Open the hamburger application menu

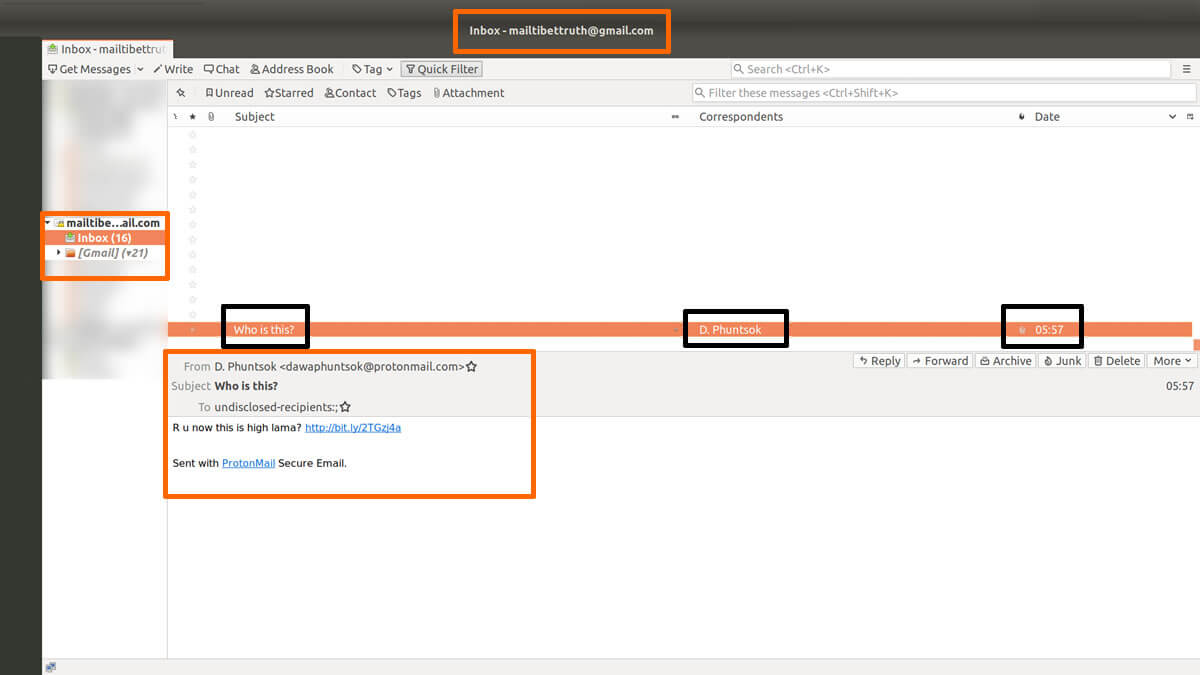[1187, 69]
